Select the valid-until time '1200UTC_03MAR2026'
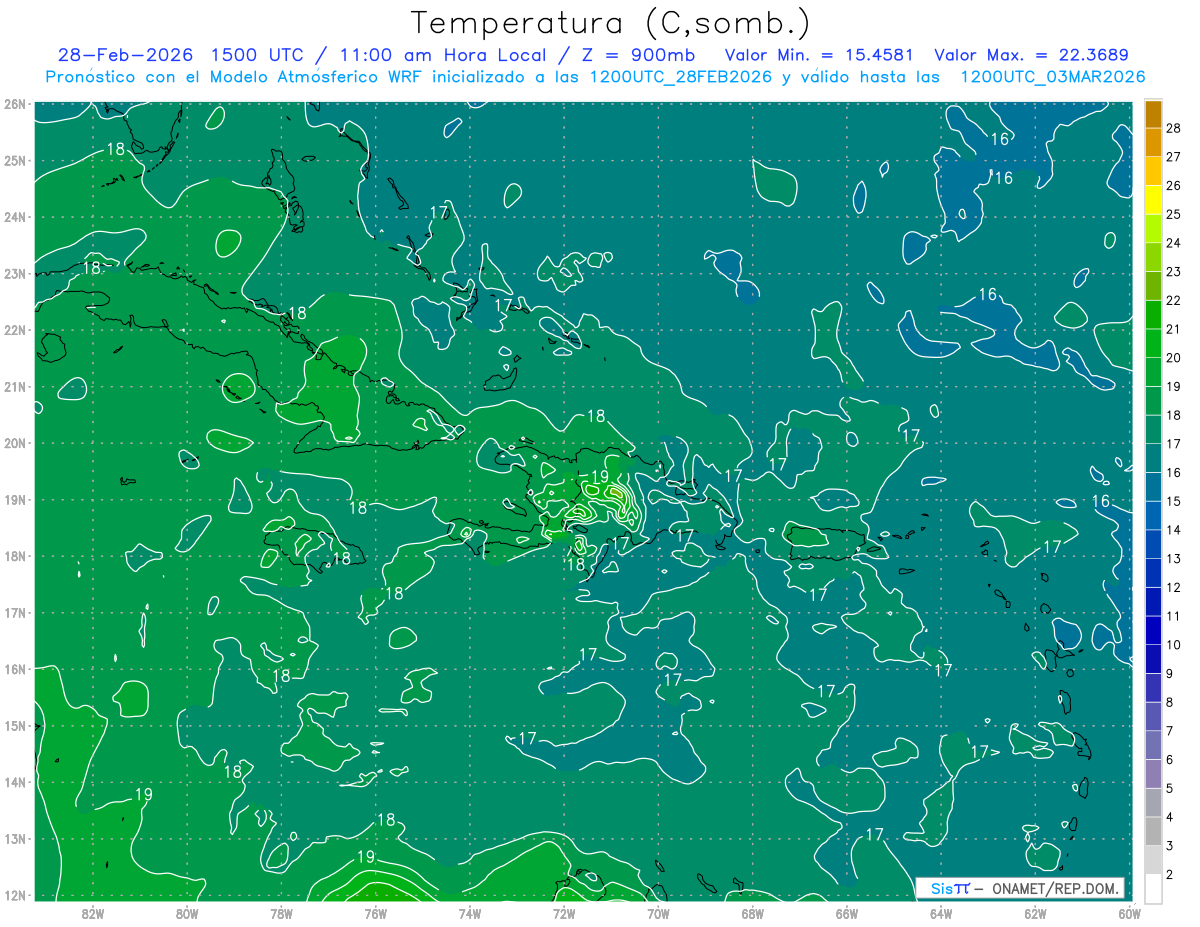Image resolution: width=1200 pixels, height=927 pixels. click(x=1052, y=77)
